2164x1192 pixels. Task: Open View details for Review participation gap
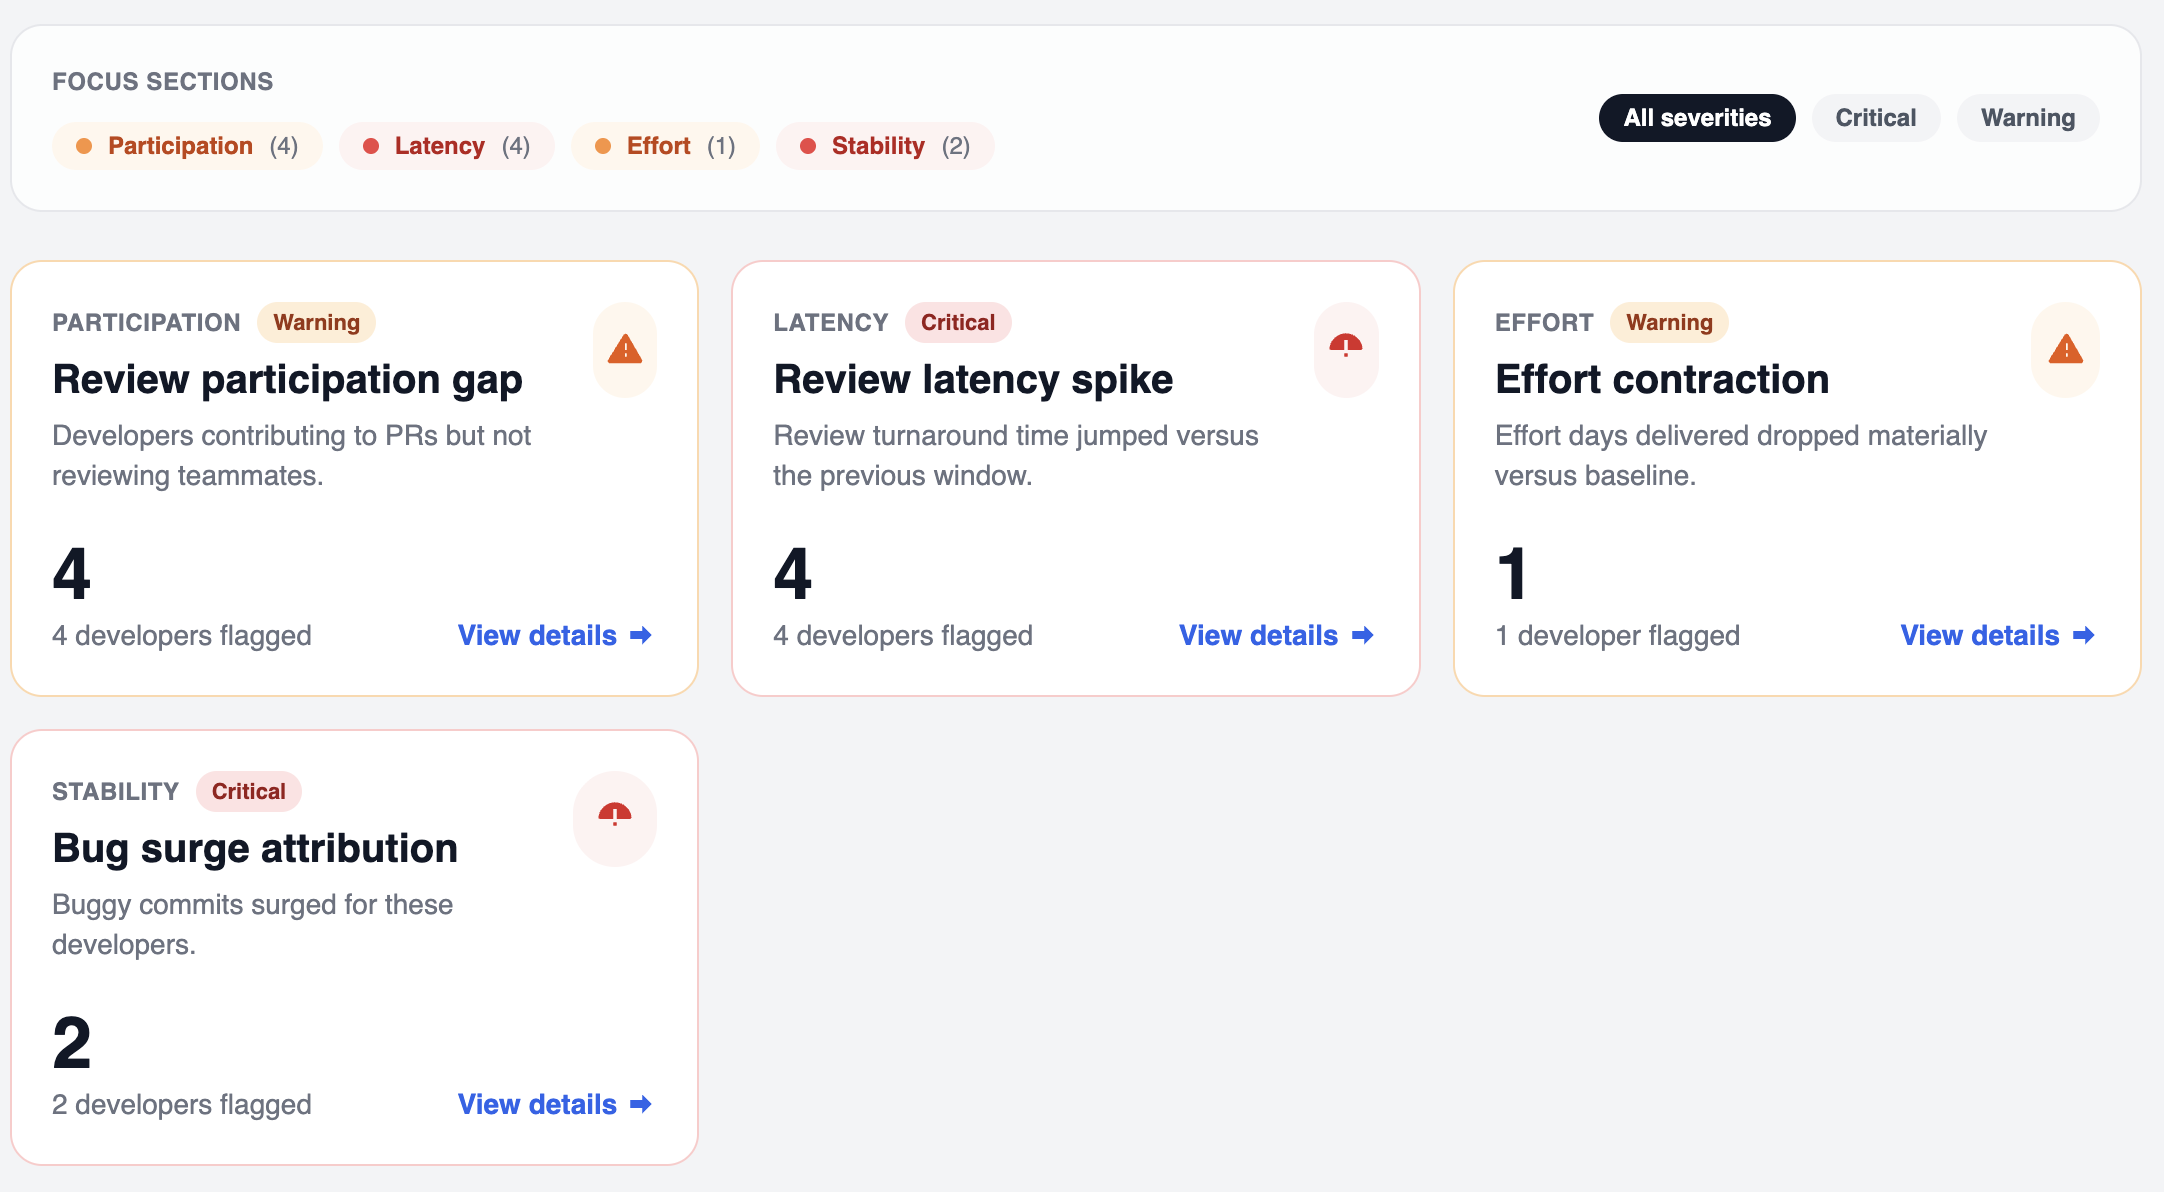click(x=538, y=635)
